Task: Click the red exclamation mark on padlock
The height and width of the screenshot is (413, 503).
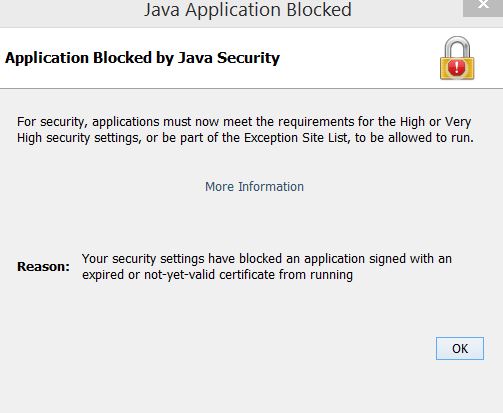Action: point(457,67)
